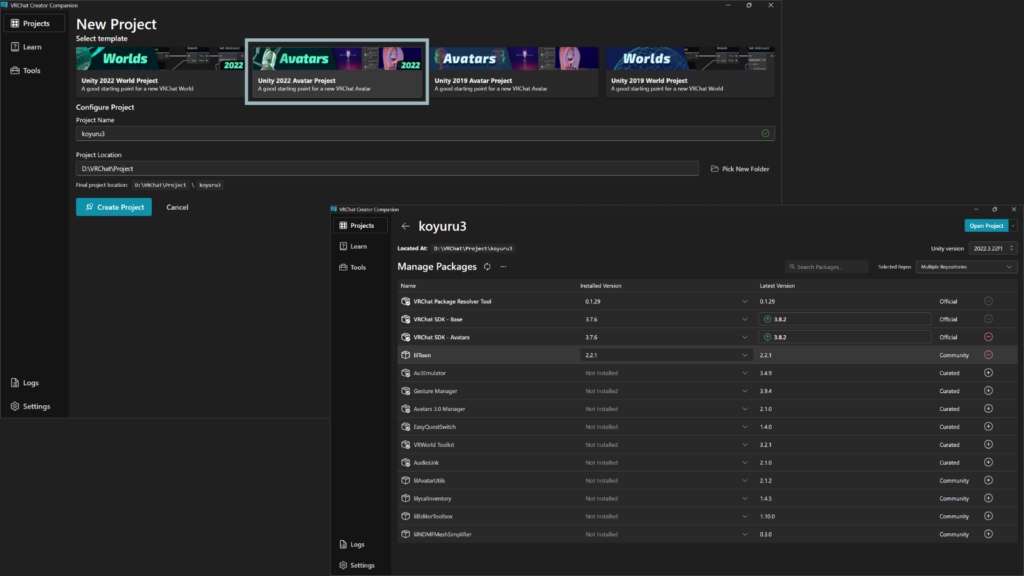Expand lilToon installed version dropdown
The image size is (1024, 576).
tap(745, 355)
